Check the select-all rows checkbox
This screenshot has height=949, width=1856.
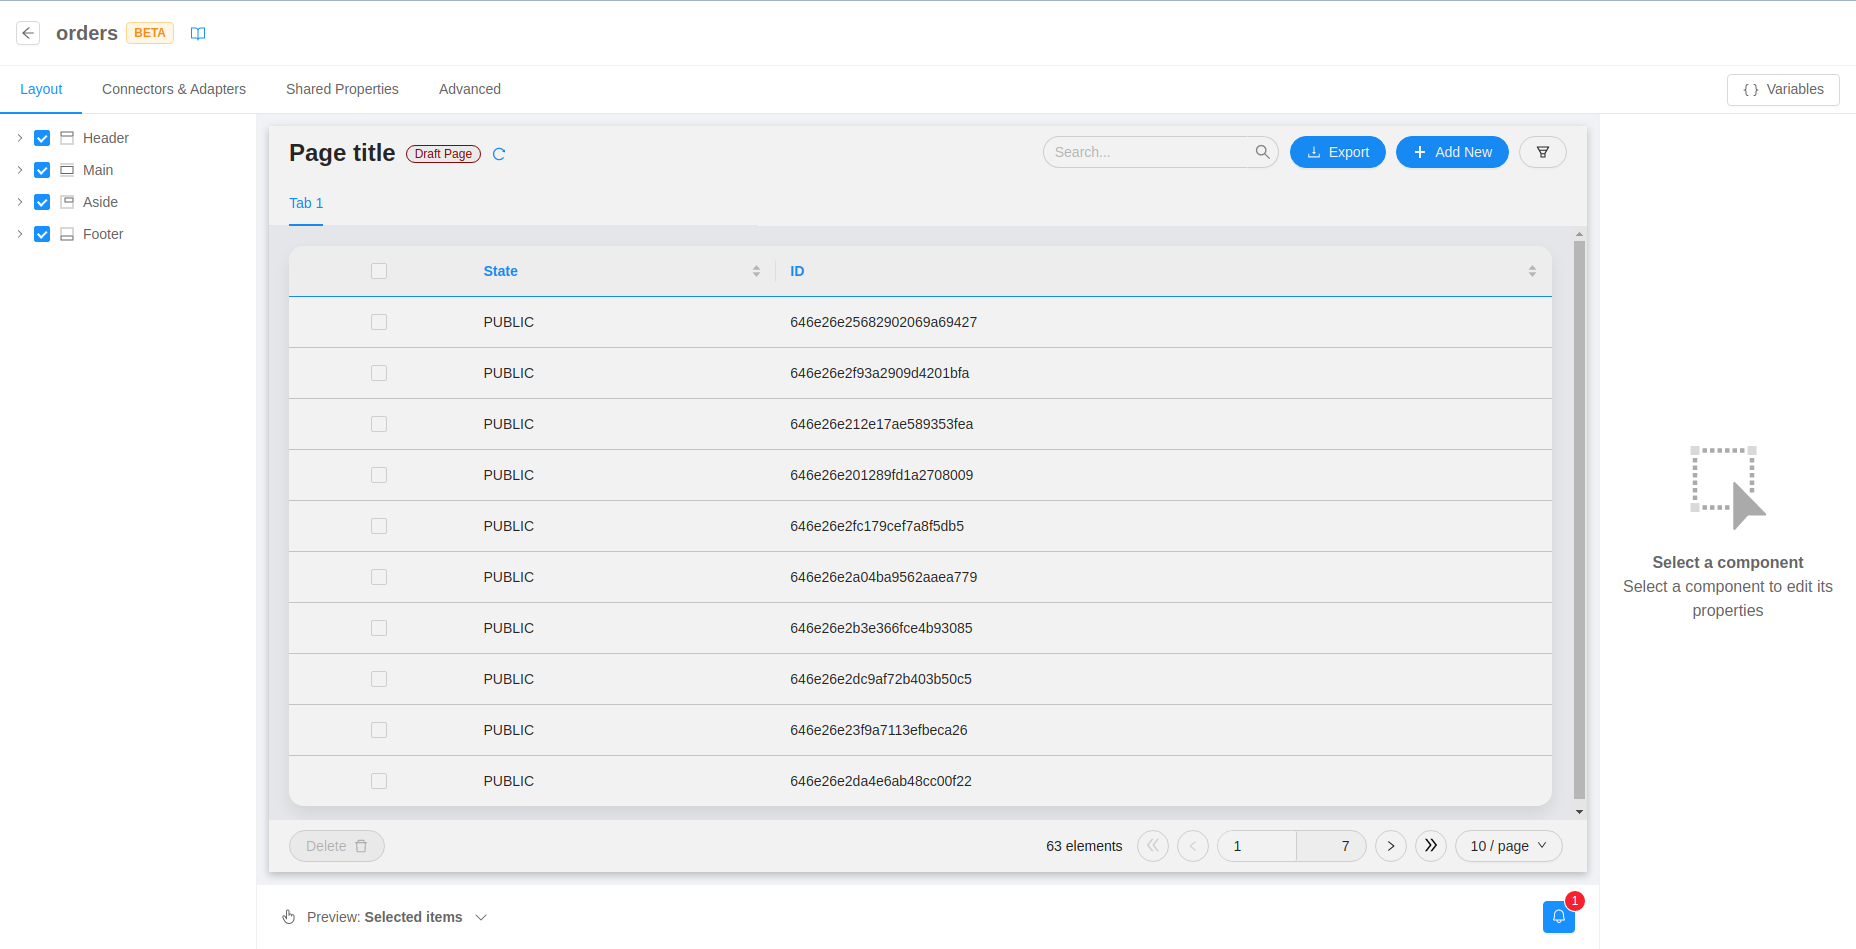(x=379, y=271)
